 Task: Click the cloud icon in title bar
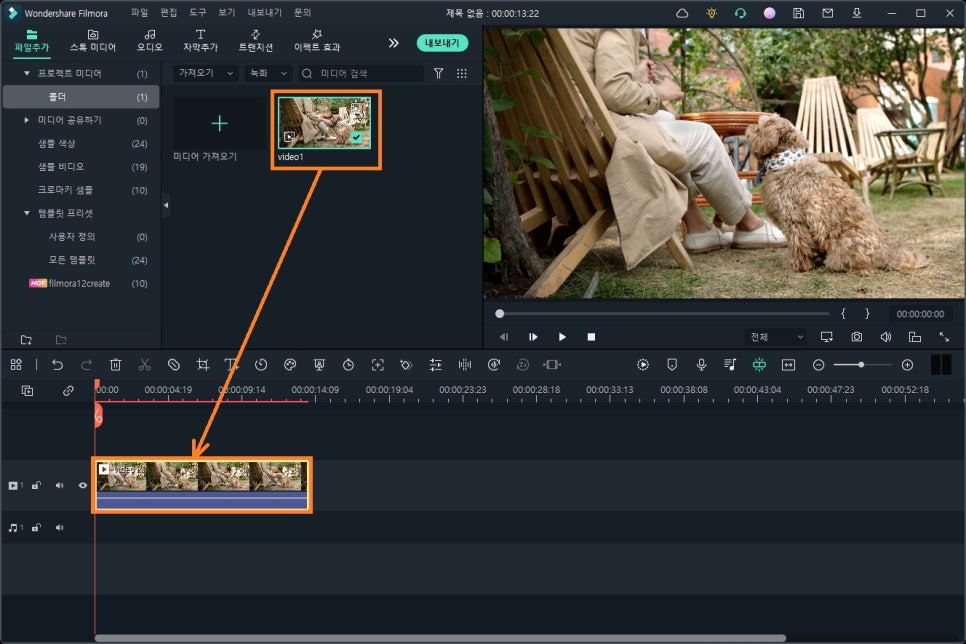pos(682,13)
